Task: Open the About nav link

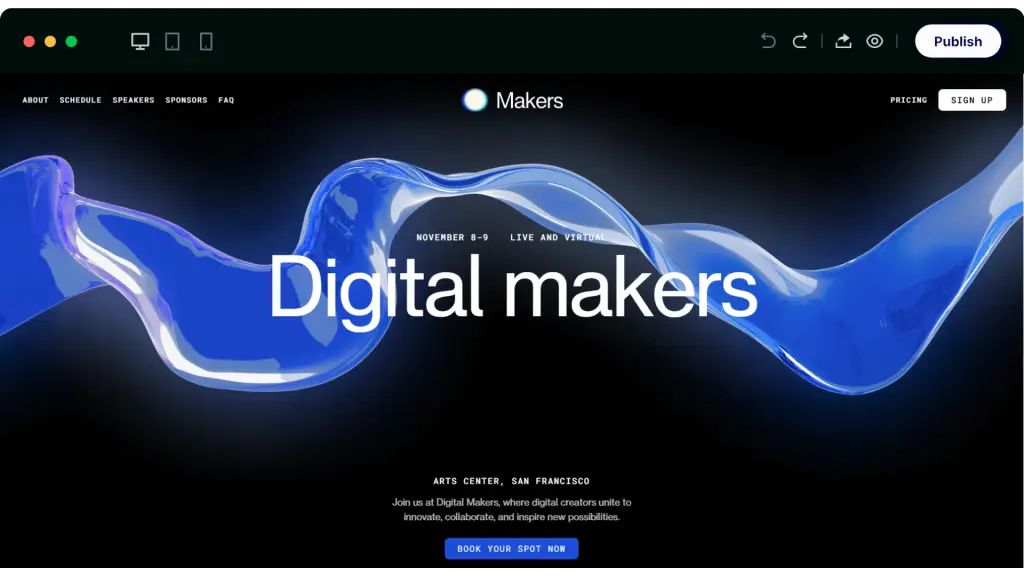Action: click(35, 100)
